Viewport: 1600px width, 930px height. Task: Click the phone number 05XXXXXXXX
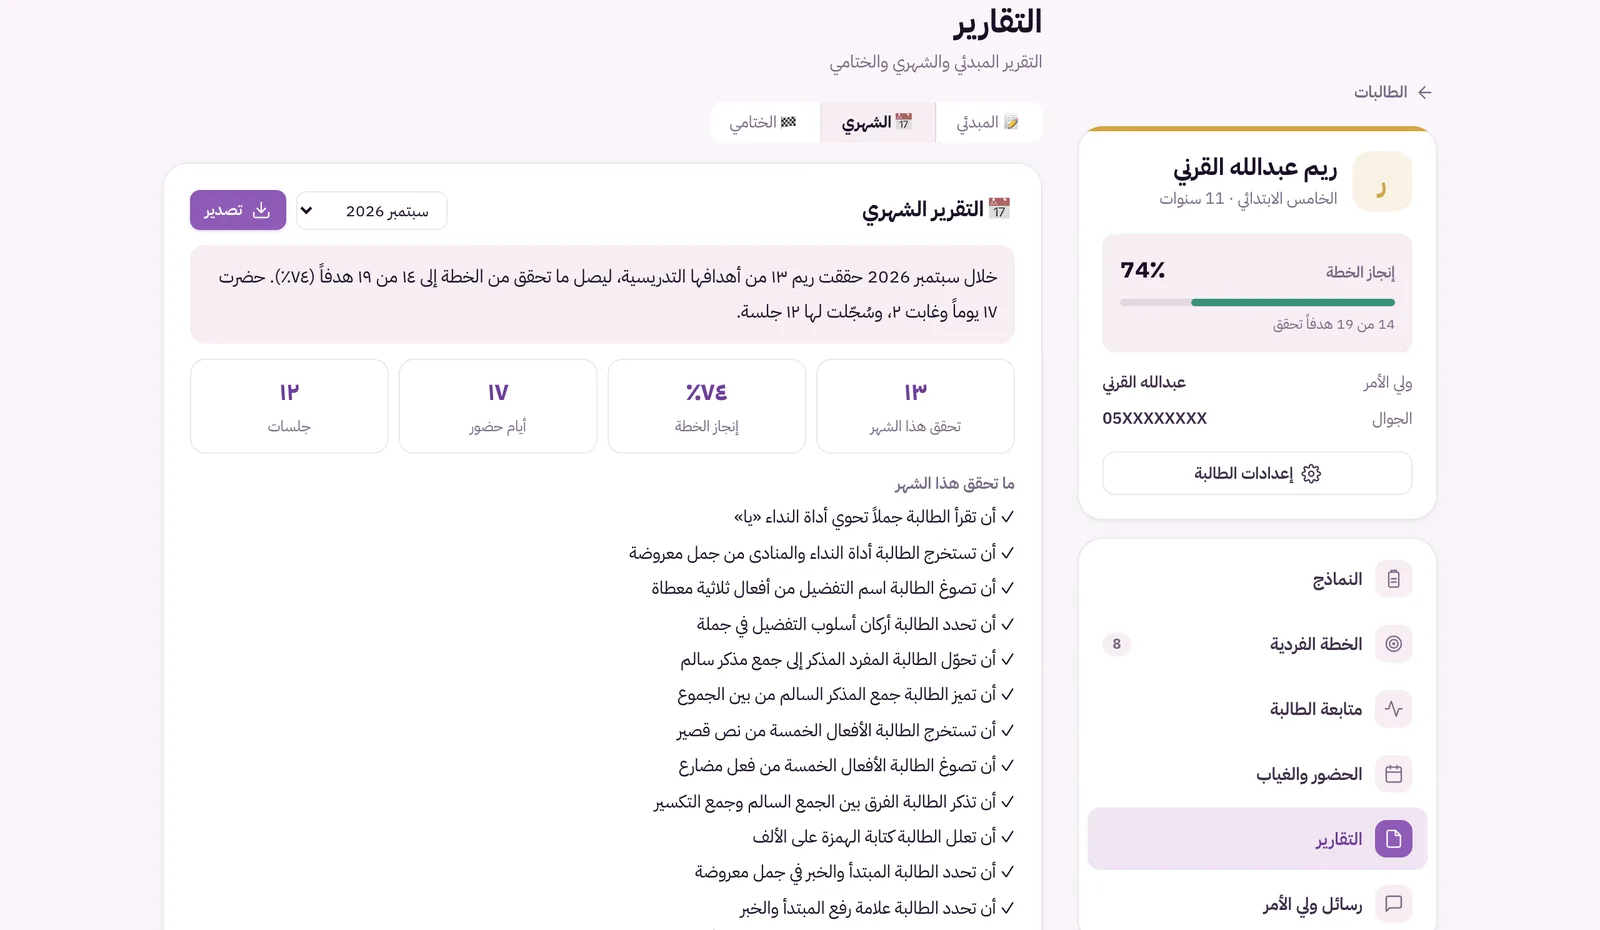1155,418
